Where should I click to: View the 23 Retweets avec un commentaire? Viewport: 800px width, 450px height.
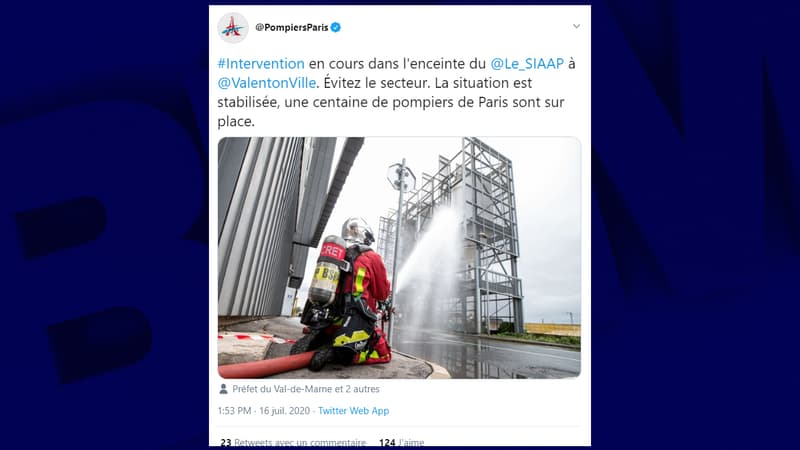click(293, 442)
